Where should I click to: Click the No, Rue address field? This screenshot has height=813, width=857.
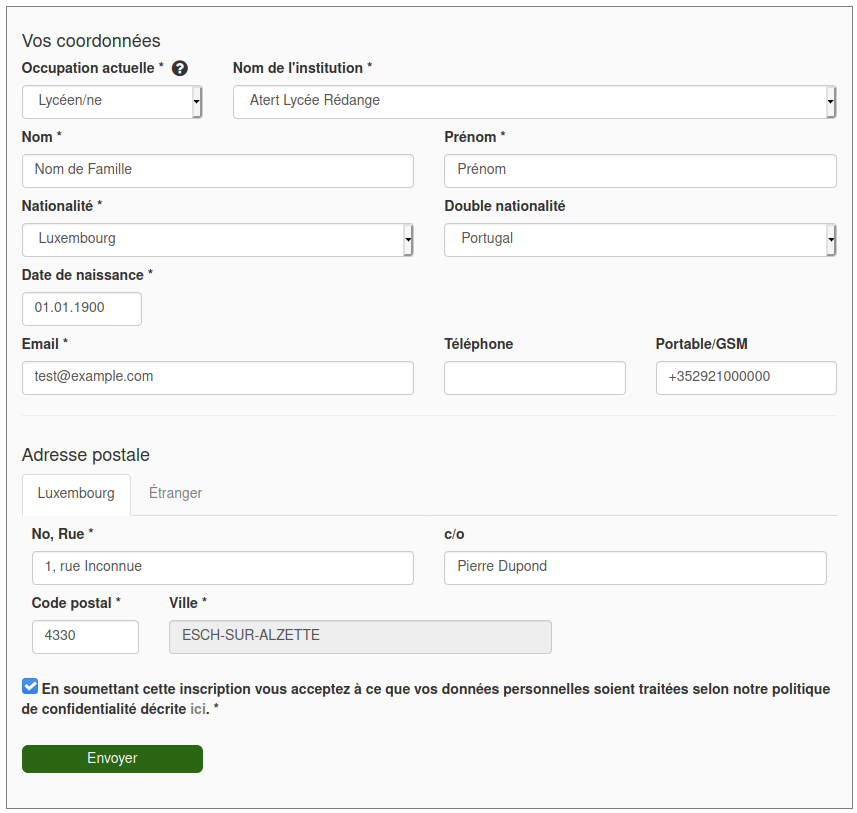point(222,568)
